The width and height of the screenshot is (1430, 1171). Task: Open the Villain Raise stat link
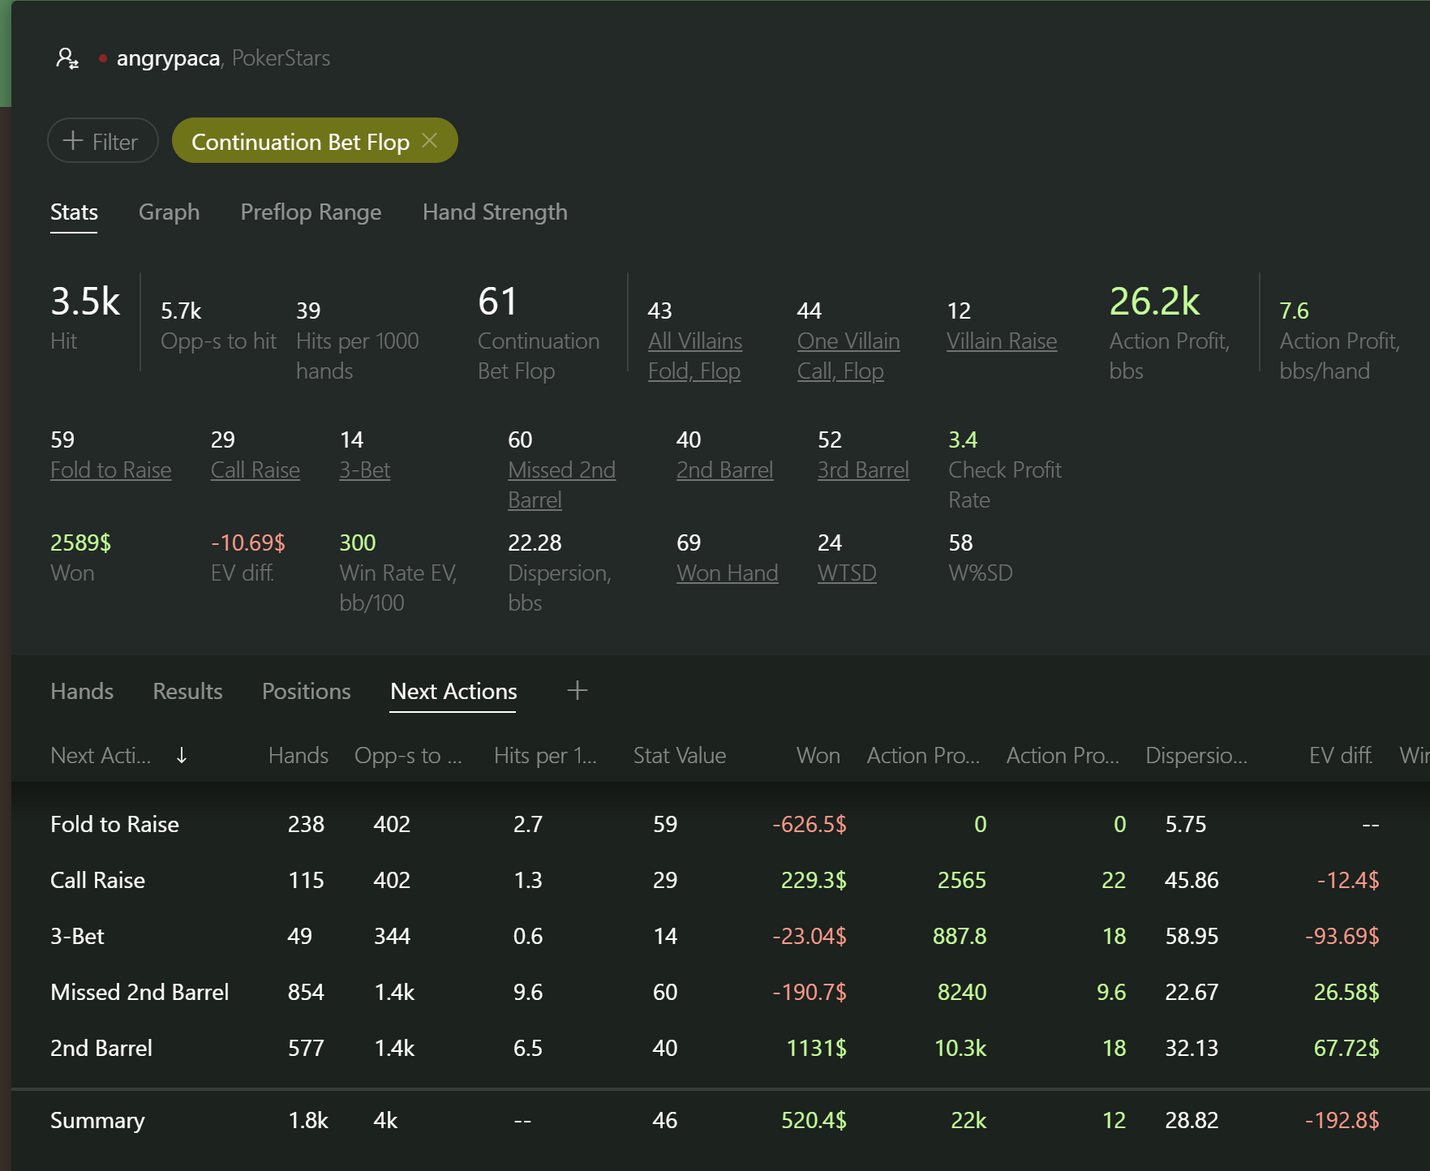tap(1002, 341)
